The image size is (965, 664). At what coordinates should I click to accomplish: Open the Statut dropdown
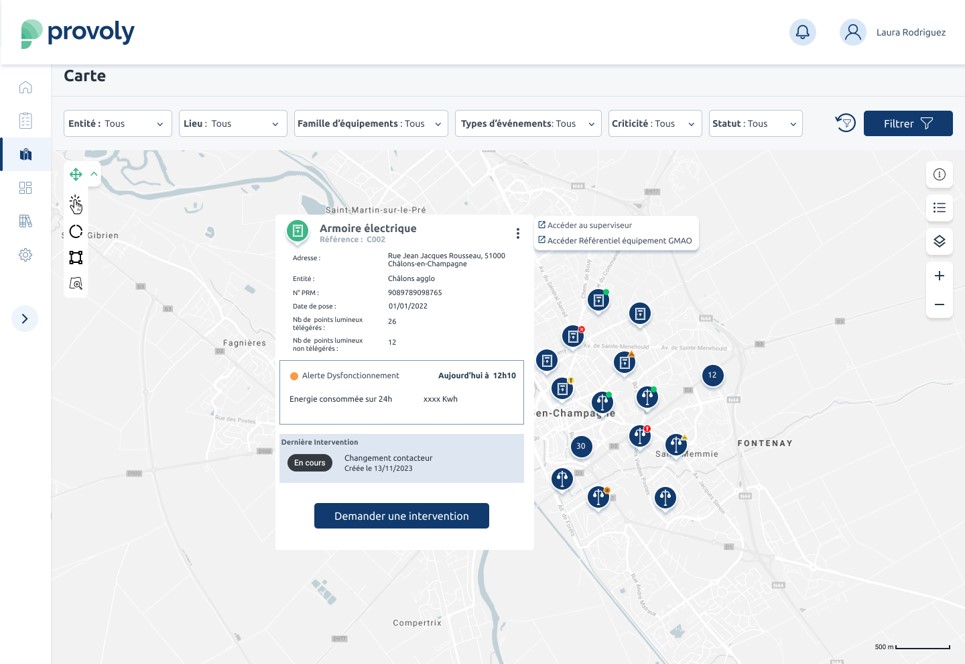tap(756, 124)
